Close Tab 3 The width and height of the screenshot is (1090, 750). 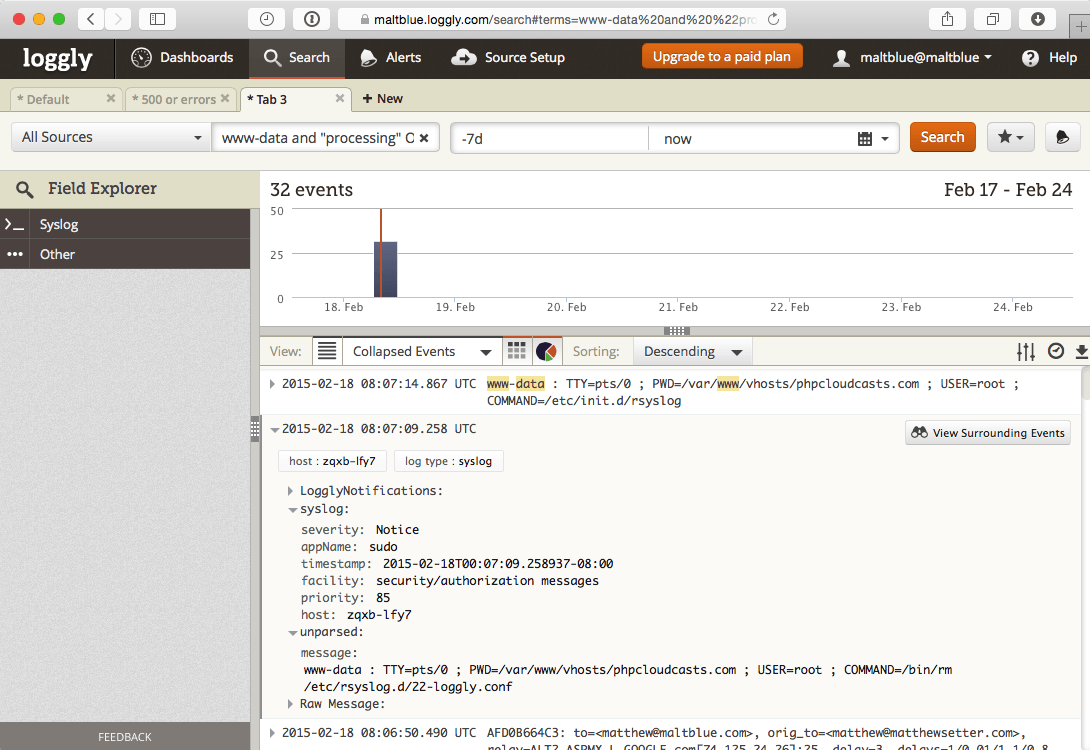point(339,99)
